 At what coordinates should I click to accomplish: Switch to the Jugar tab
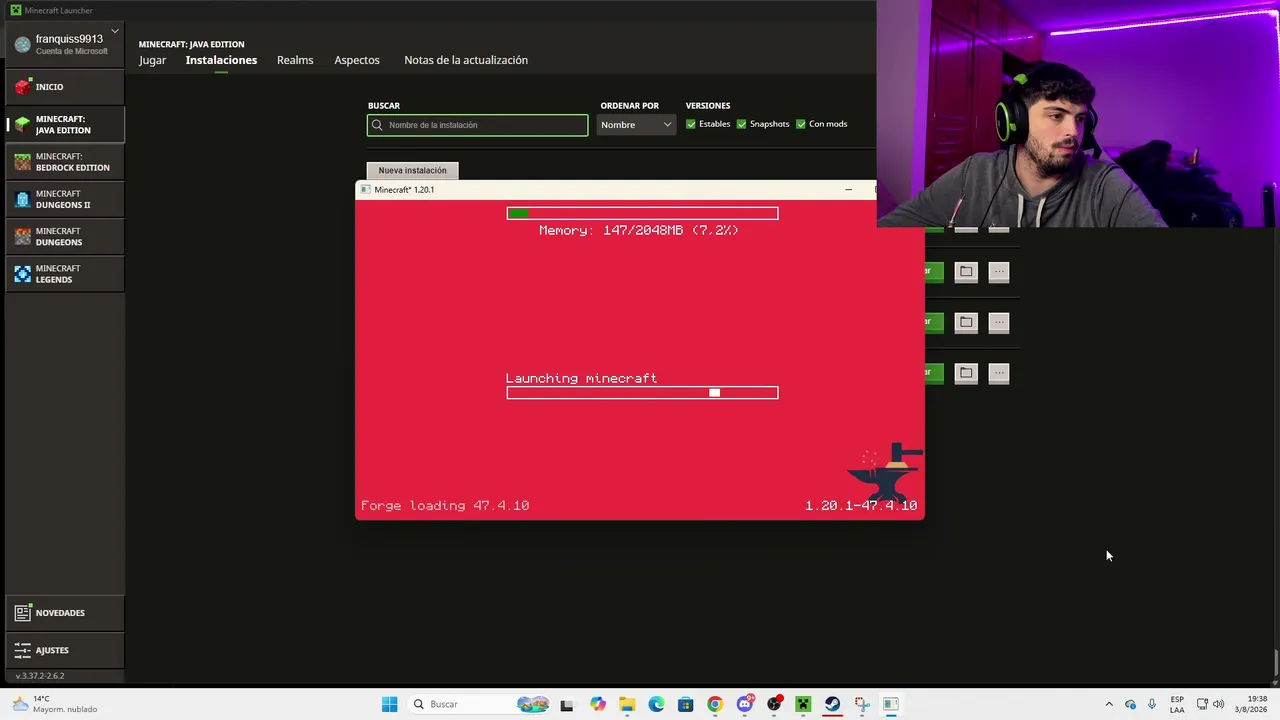(x=152, y=60)
